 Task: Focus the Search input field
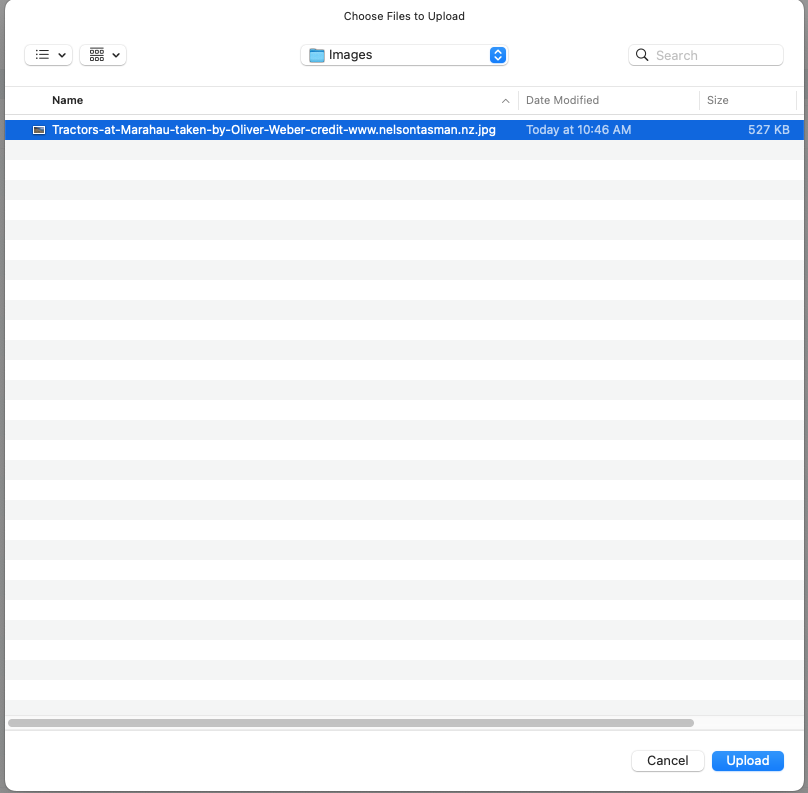[706, 55]
